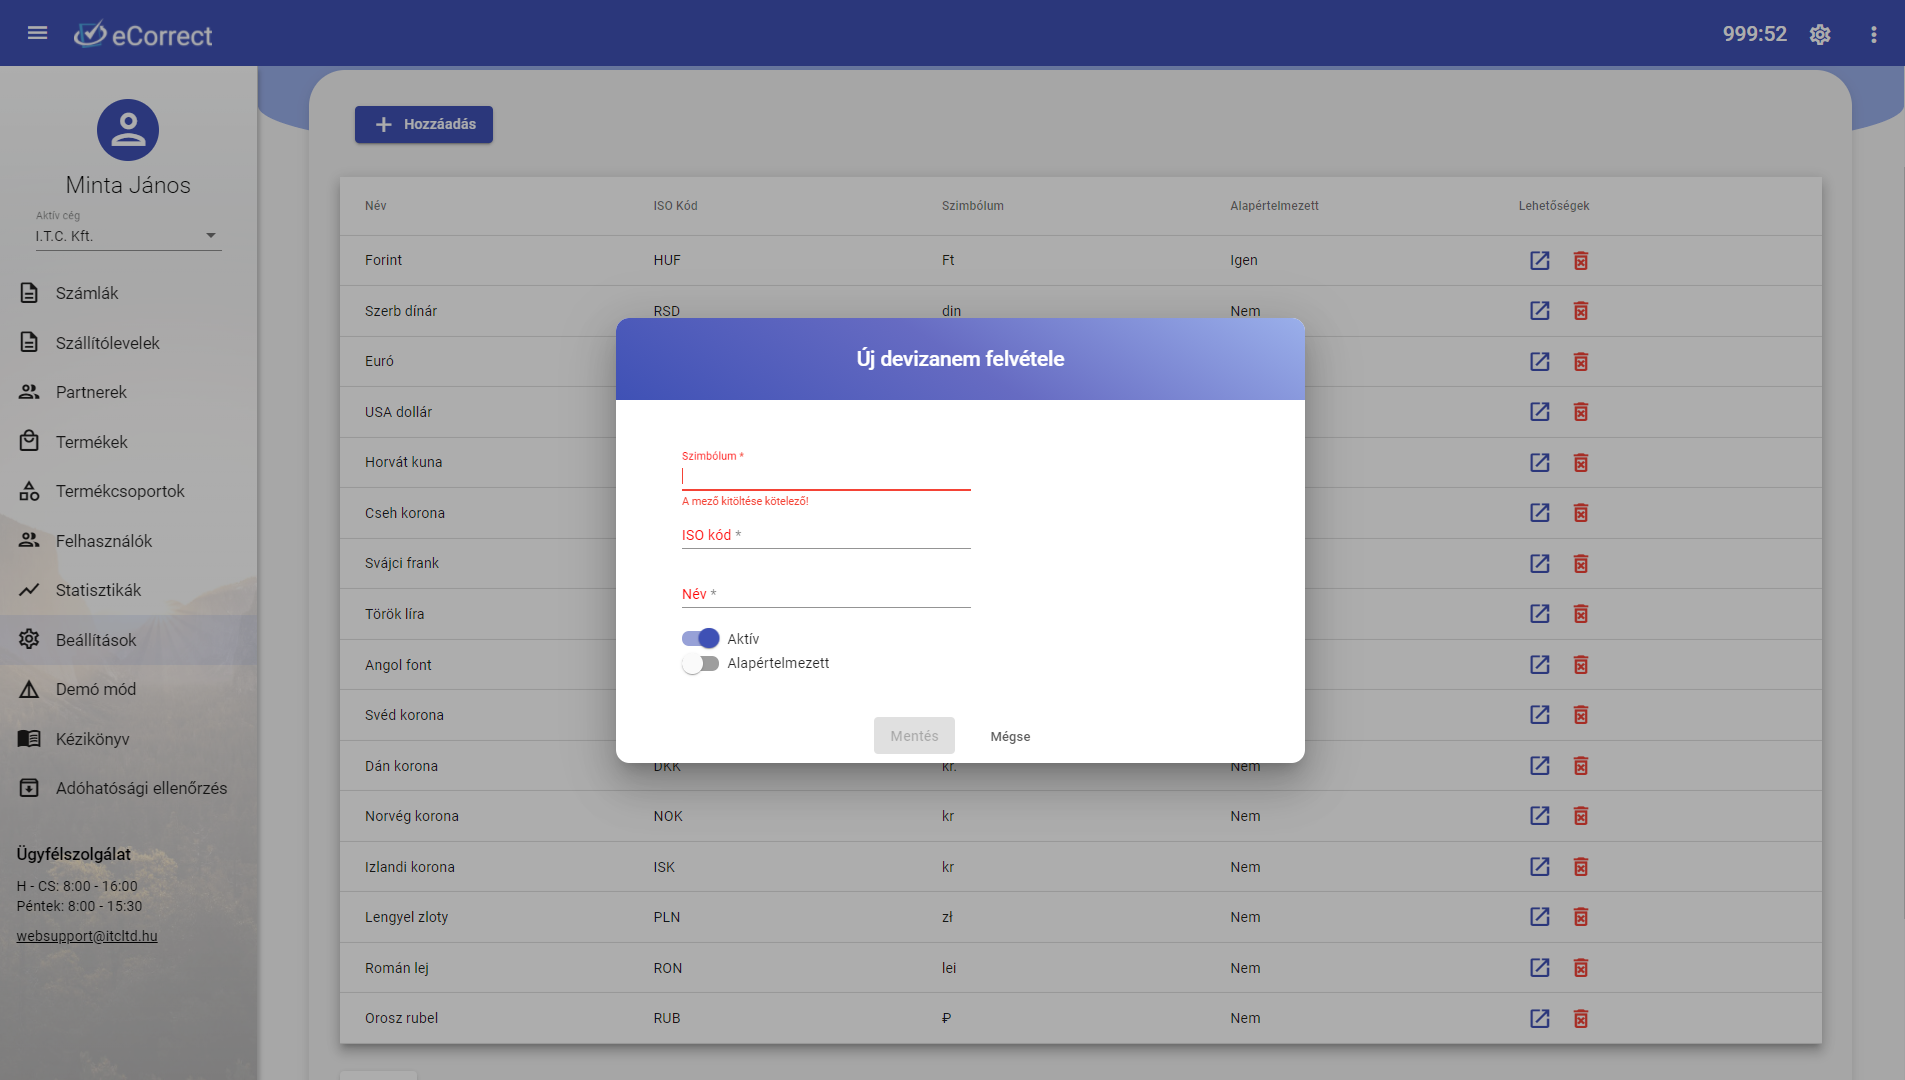The width and height of the screenshot is (1905, 1080).
Task: Open Számlák in the sidebar
Action: [x=128, y=293]
